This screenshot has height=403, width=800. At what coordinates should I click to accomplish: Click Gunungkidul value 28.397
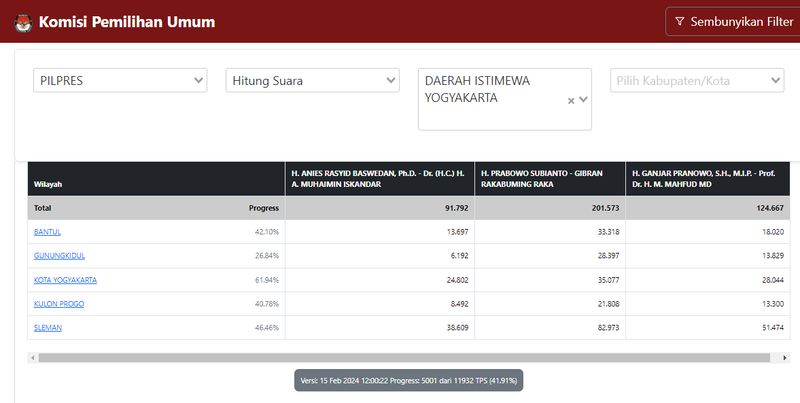[x=609, y=256]
